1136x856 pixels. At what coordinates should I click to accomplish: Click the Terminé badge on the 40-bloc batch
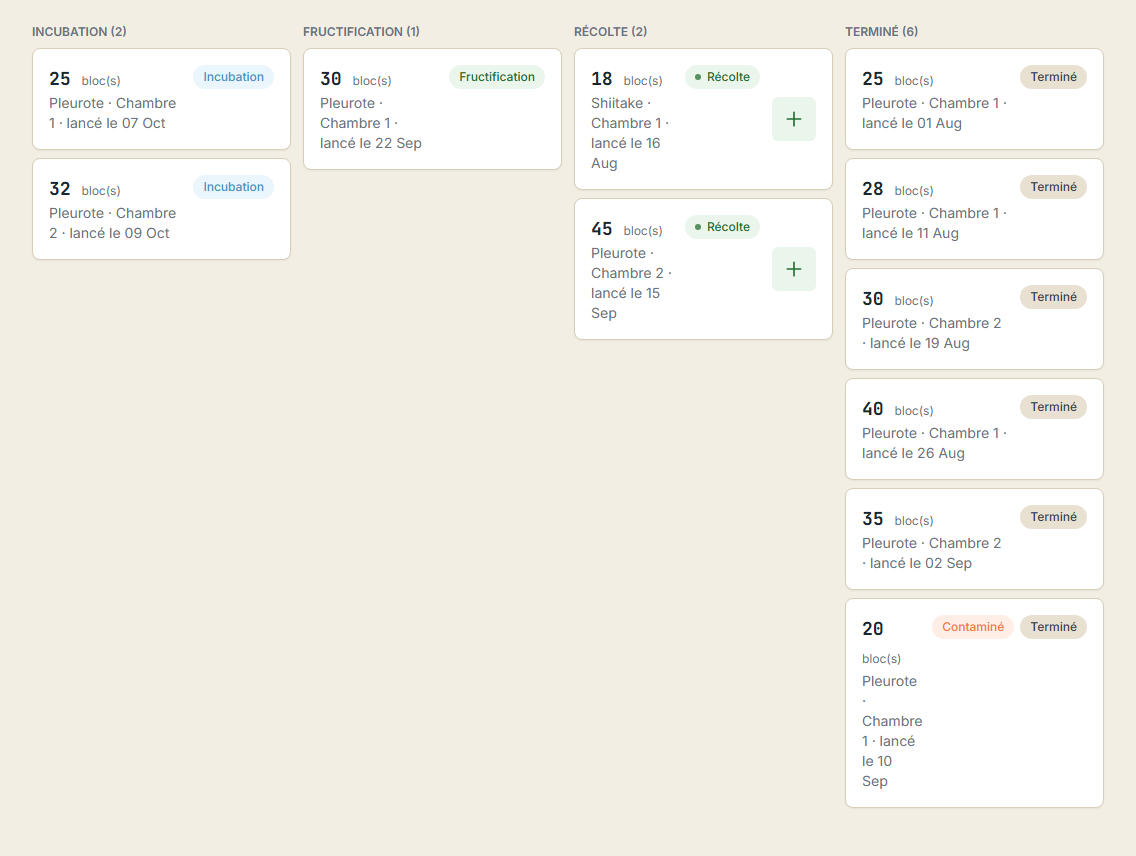[x=1053, y=407]
